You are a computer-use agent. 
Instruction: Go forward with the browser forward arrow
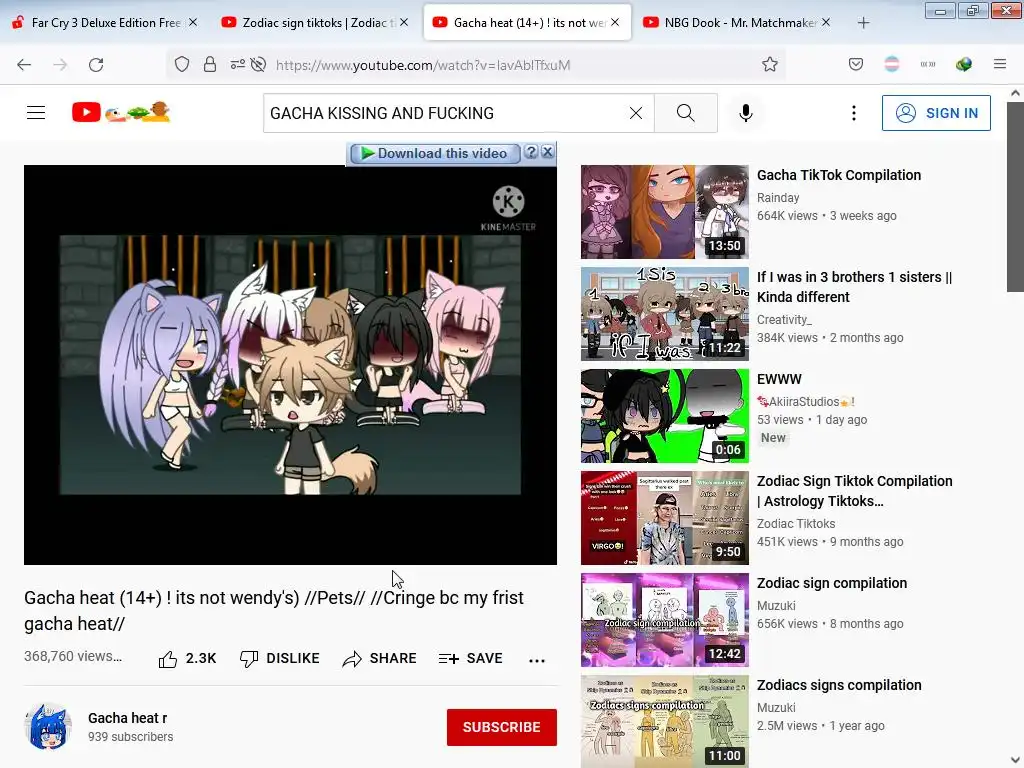60,65
